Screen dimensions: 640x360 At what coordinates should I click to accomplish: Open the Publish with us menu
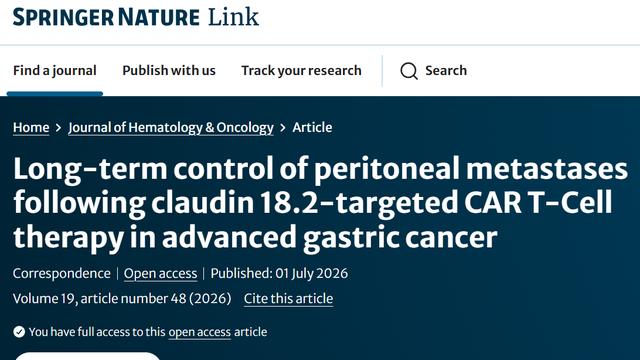click(x=169, y=71)
